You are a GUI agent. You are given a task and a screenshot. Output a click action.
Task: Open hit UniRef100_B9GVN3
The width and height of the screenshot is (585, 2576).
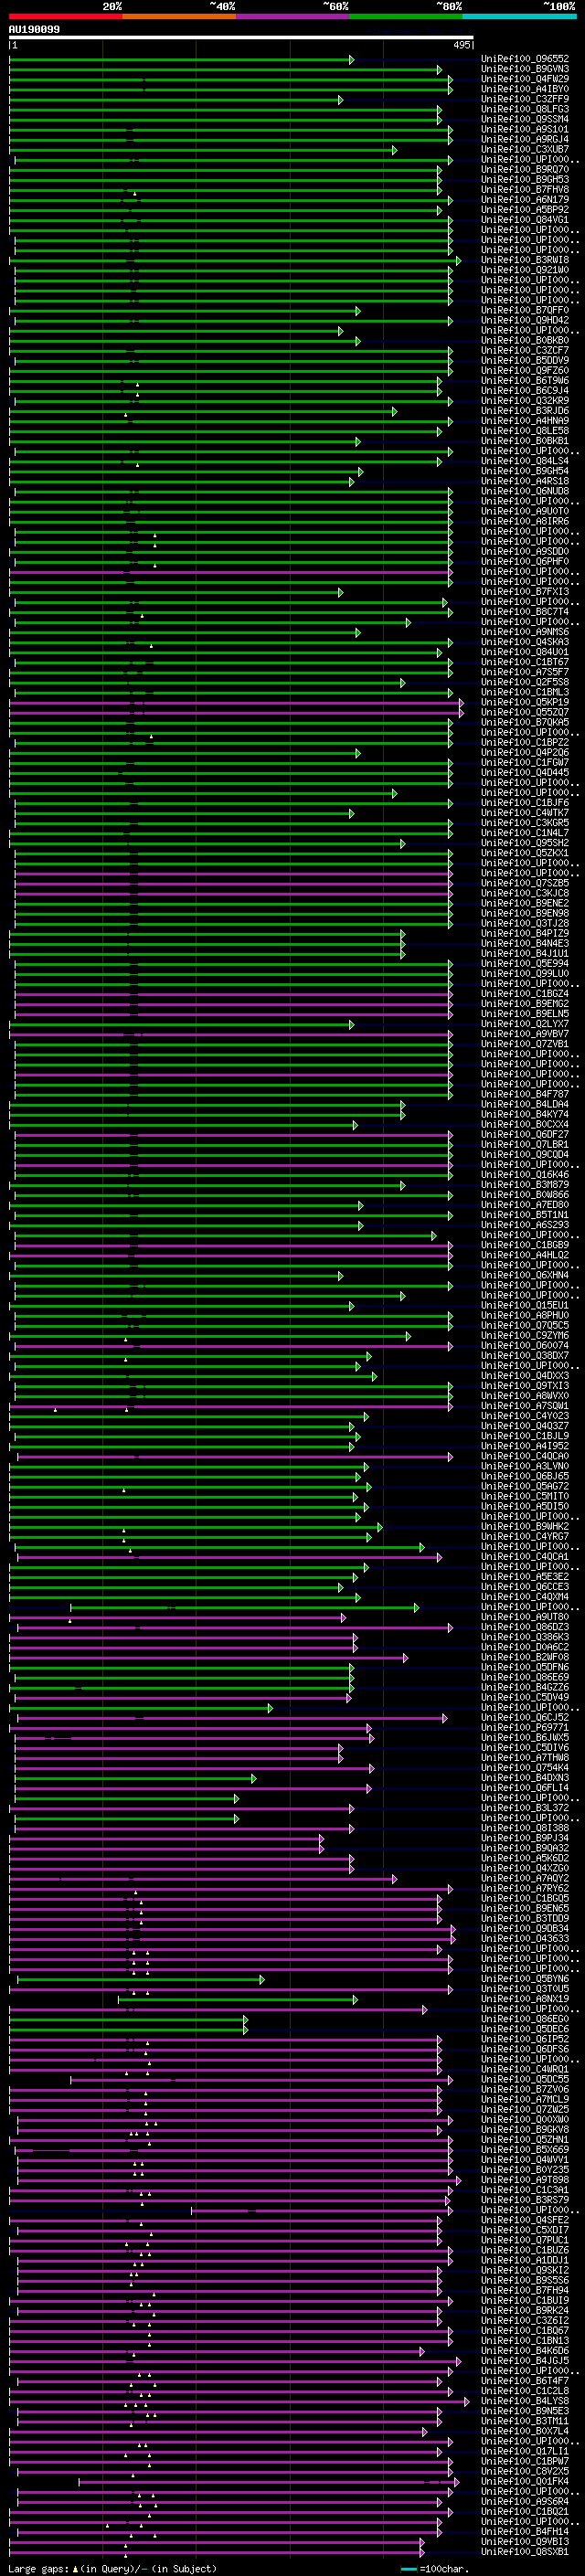(525, 70)
